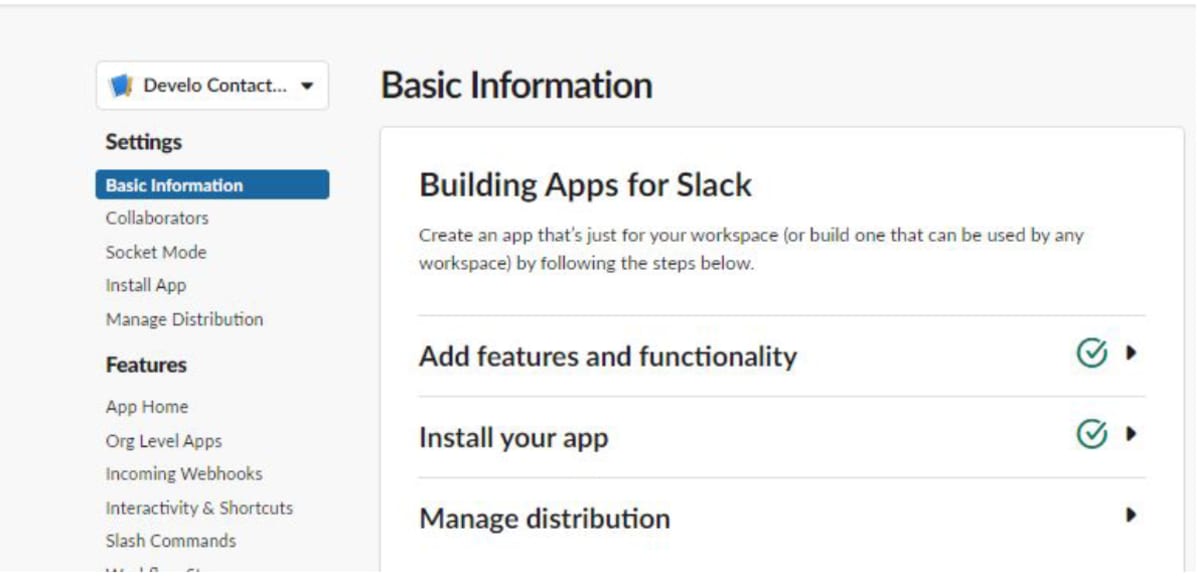Open the Org Level Apps page
This screenshot has width=1200, height=576.
click(163, 440)
